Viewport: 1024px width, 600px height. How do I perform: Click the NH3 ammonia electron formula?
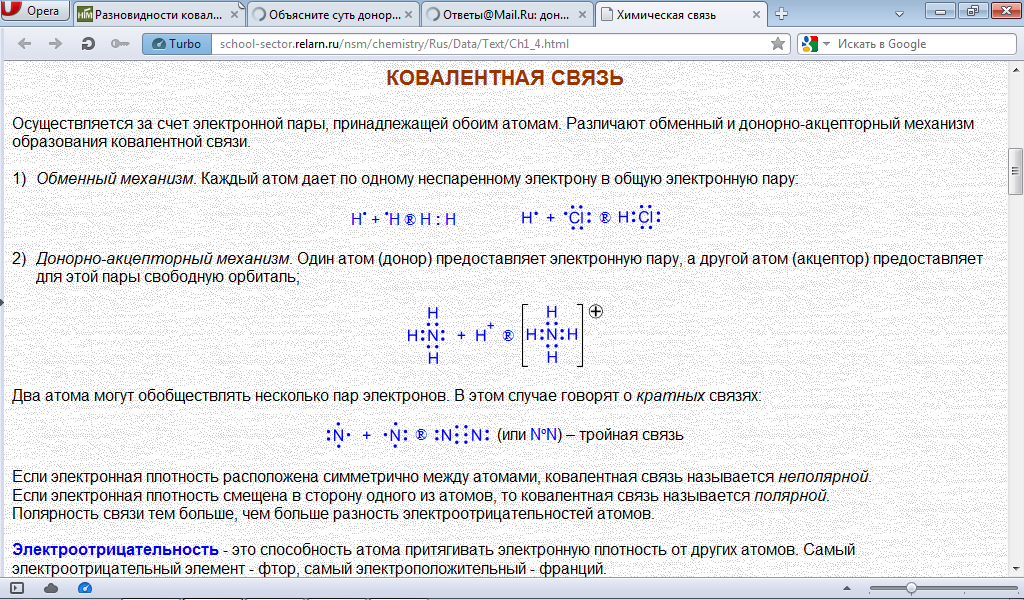point(426,335)
